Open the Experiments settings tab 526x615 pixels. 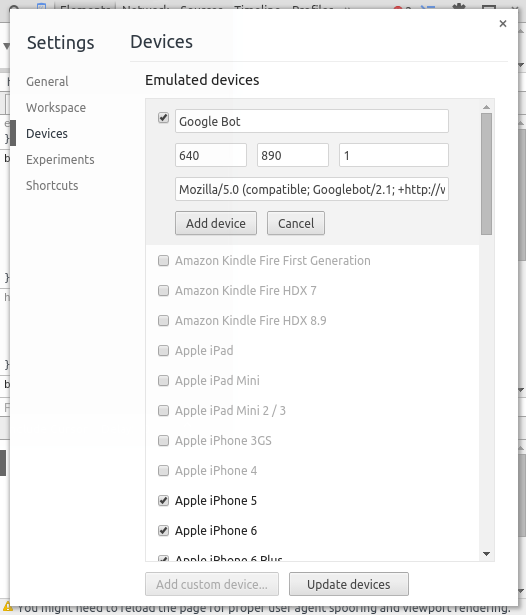pyautogui.click(x=60, y=160)
